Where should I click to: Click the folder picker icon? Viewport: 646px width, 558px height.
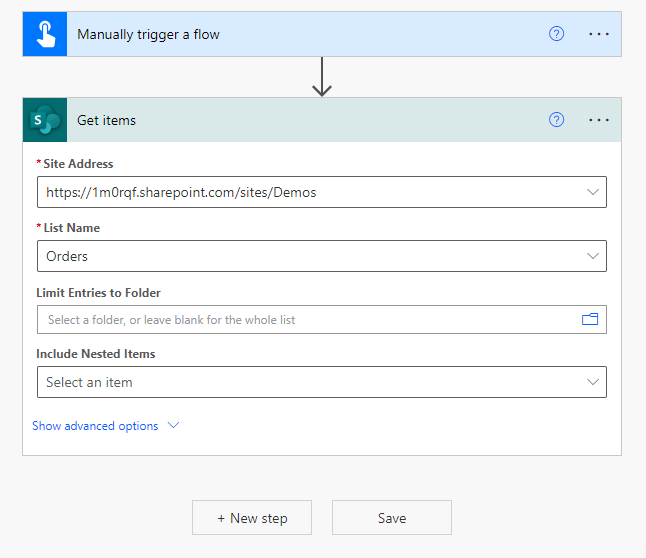(590, 320)
